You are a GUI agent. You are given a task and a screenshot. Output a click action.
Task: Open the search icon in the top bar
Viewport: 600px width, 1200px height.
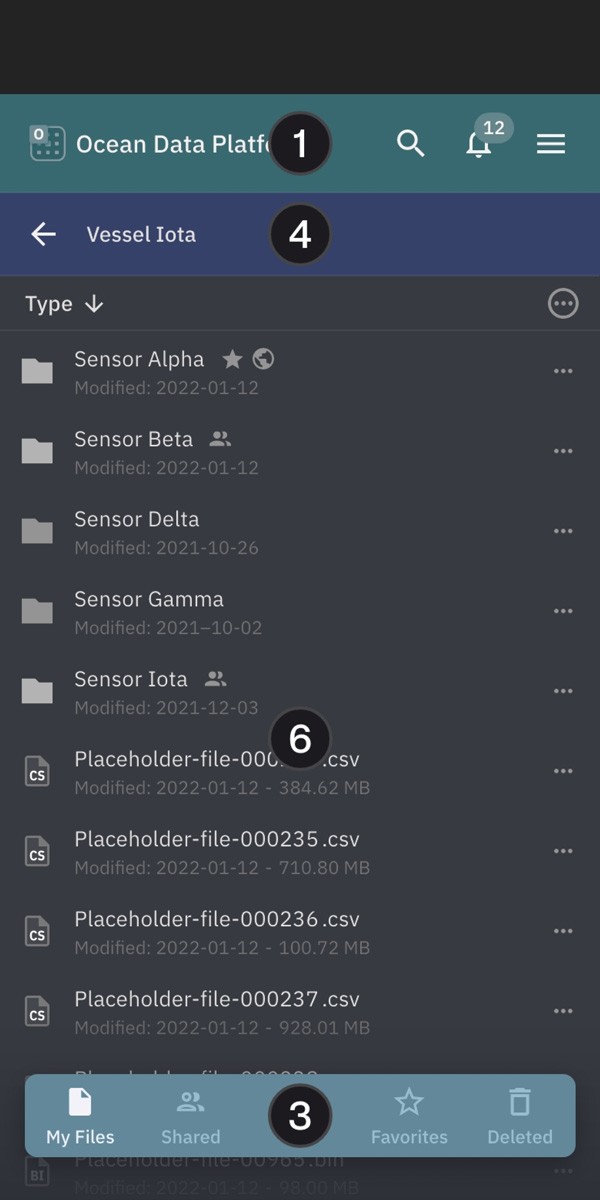coord(410,143)
